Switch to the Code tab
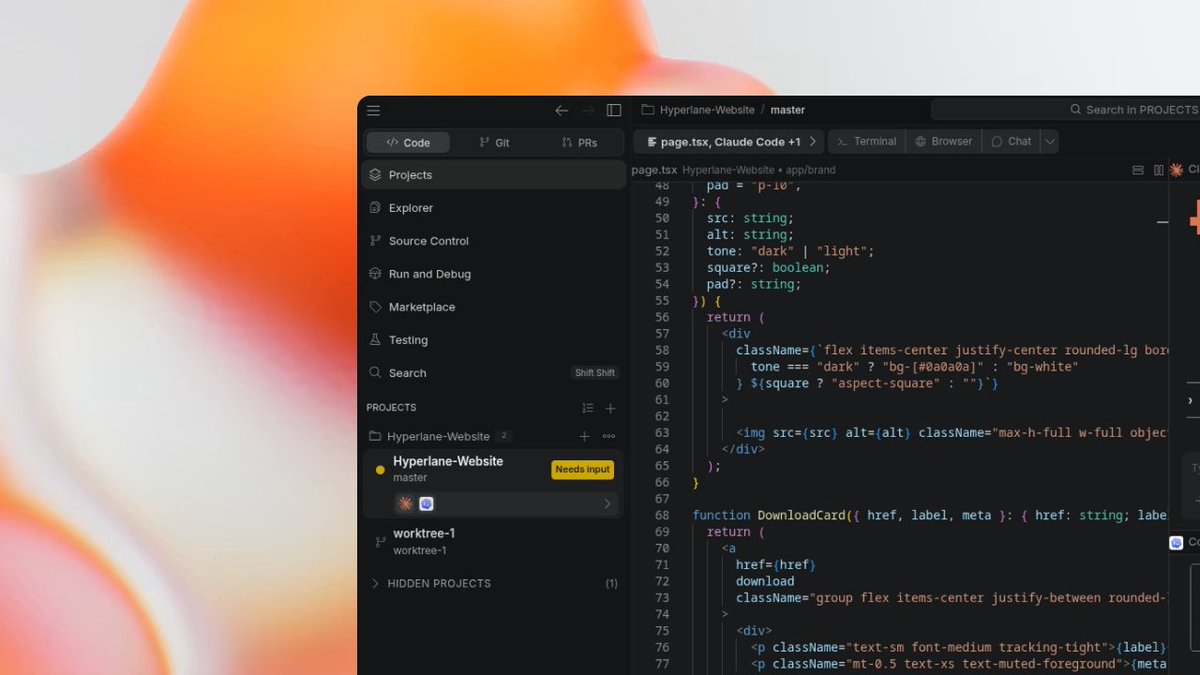This screenshot has width=1200, height=675. 408,142
